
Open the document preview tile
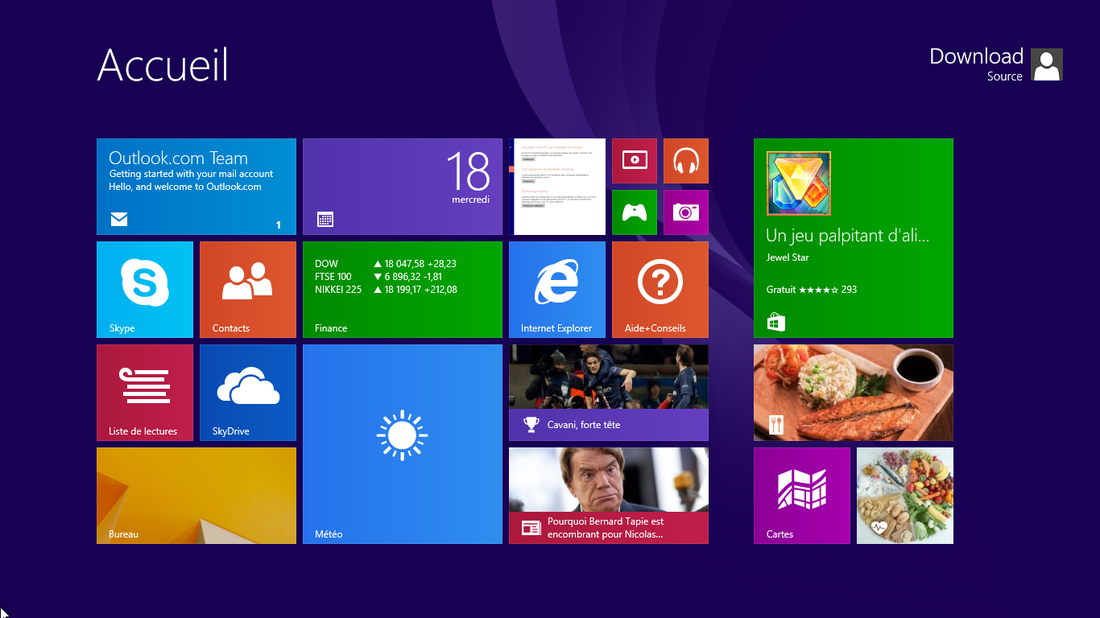559,187
